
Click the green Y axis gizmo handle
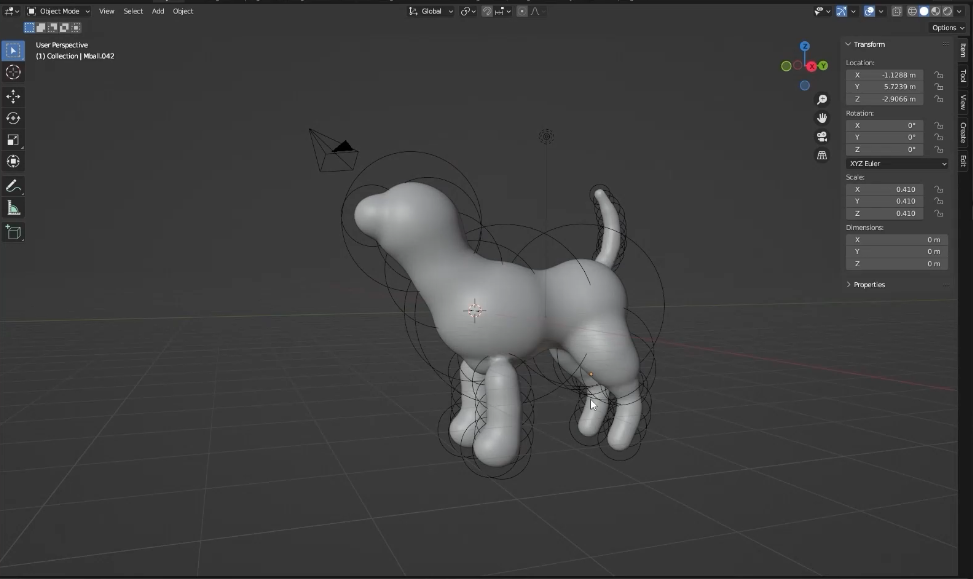(x=823, y=66)
